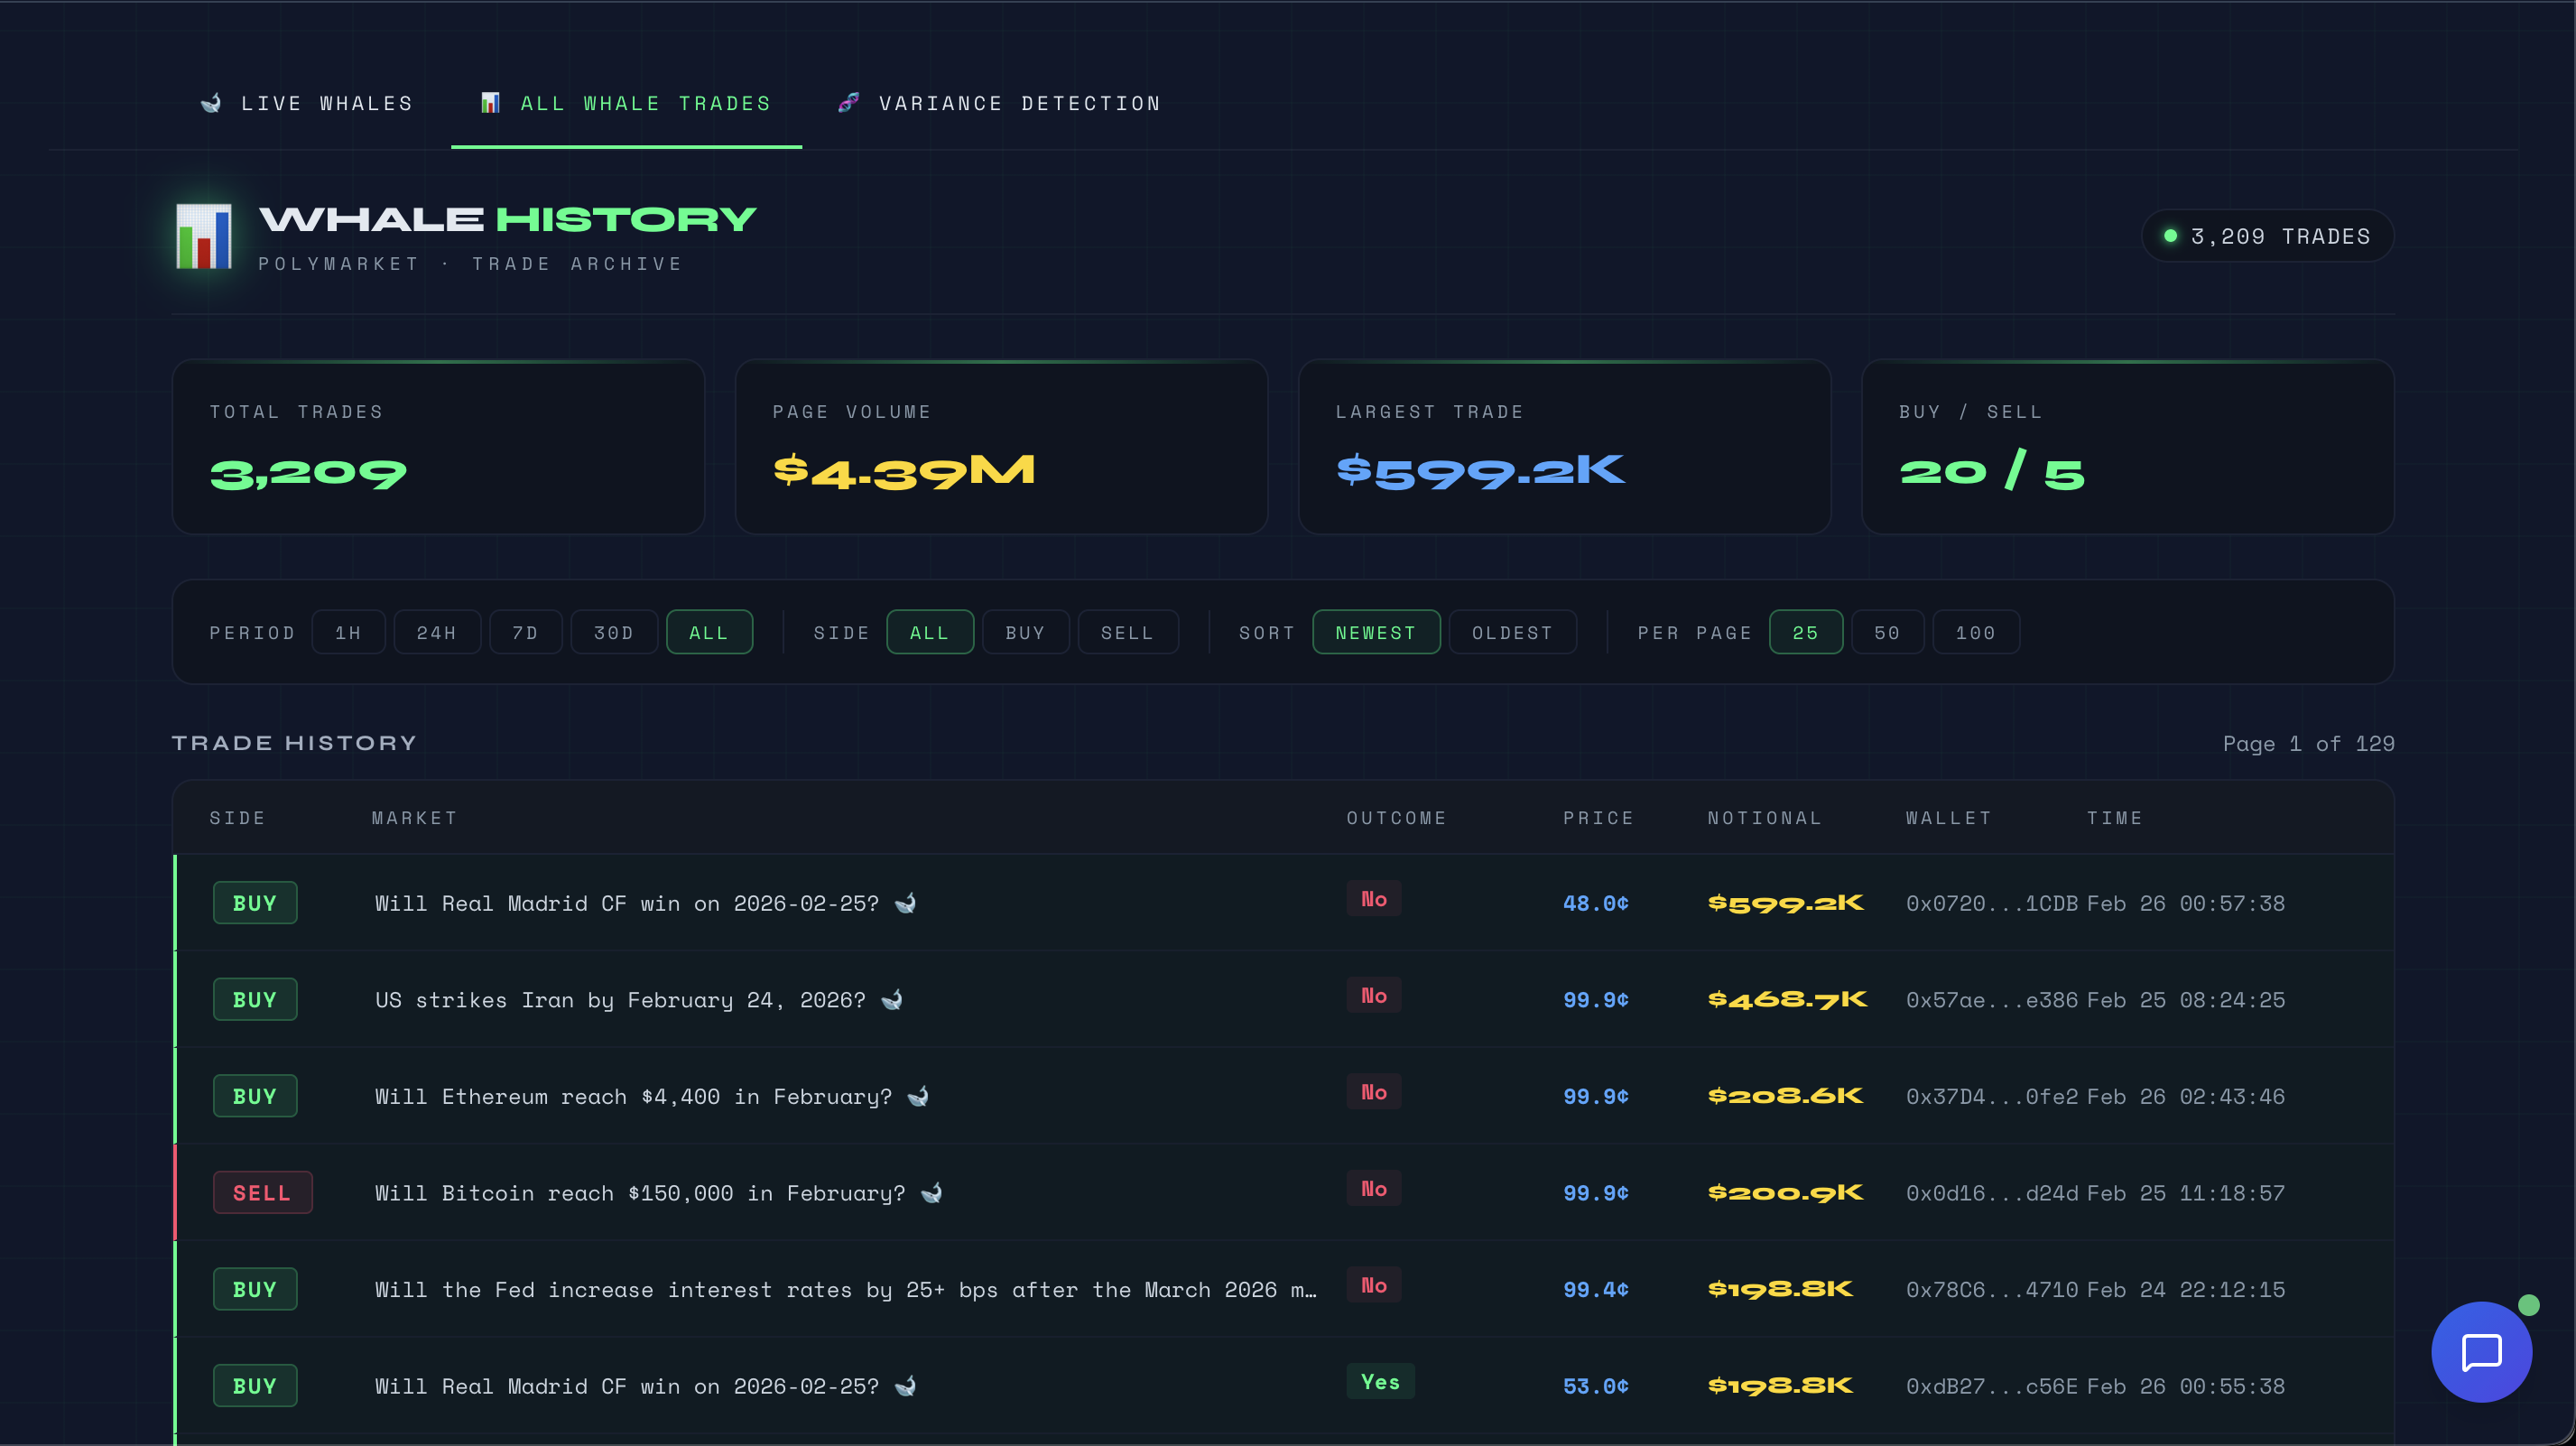Click whale icon next to Bitcoin $150,000 market
Screen dimensions: 2576x1446
[931, 1192]
